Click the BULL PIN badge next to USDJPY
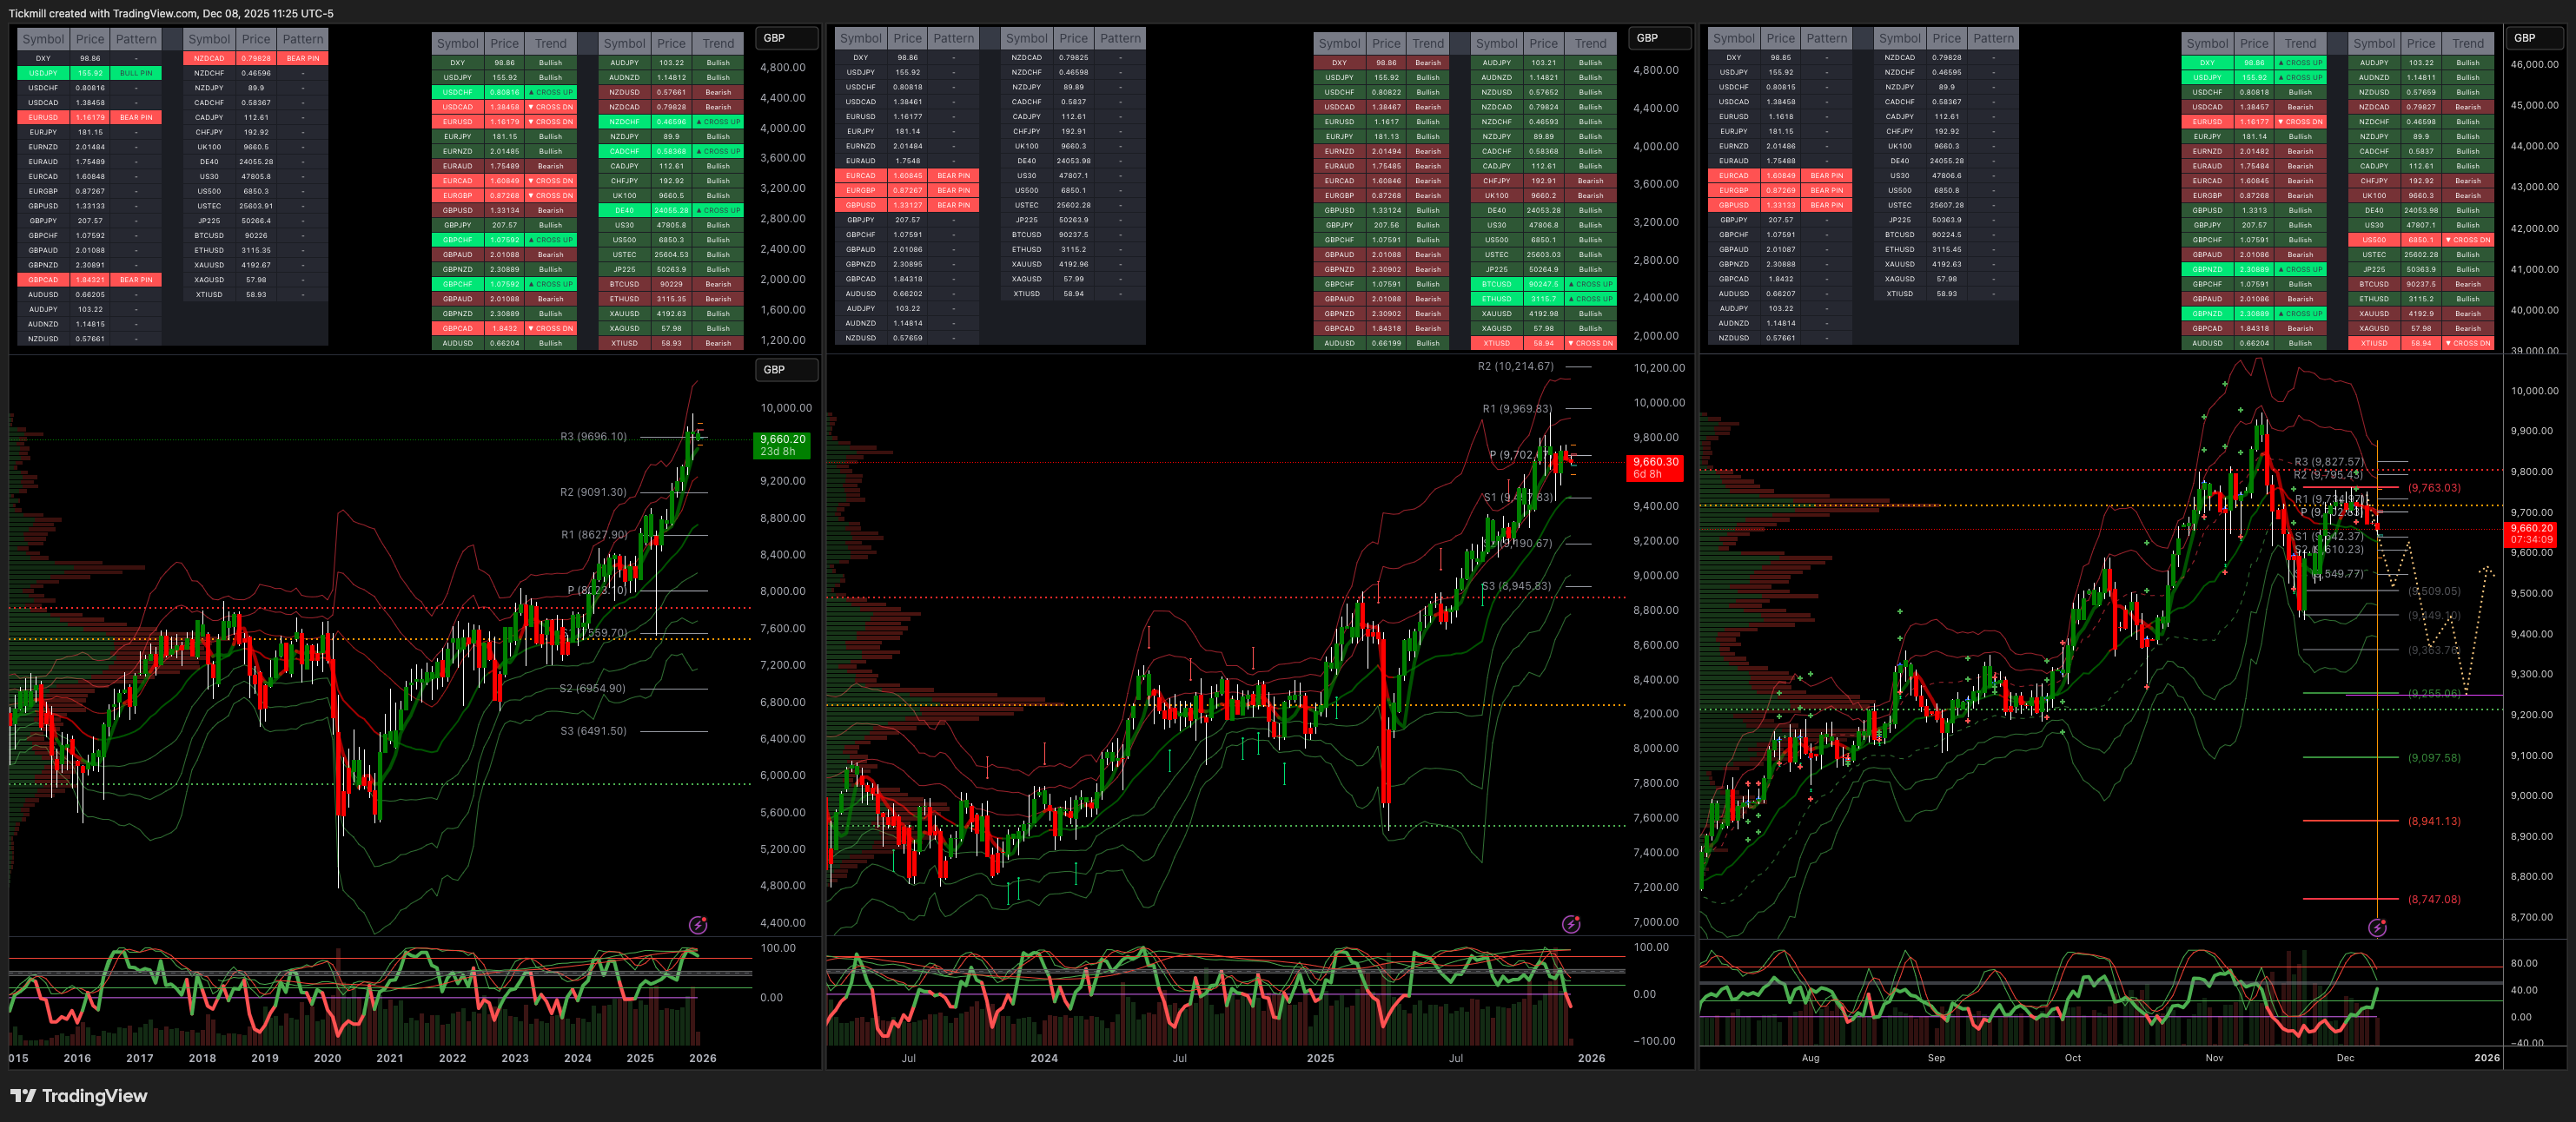 pyautogui.click(x=137, y=73)
